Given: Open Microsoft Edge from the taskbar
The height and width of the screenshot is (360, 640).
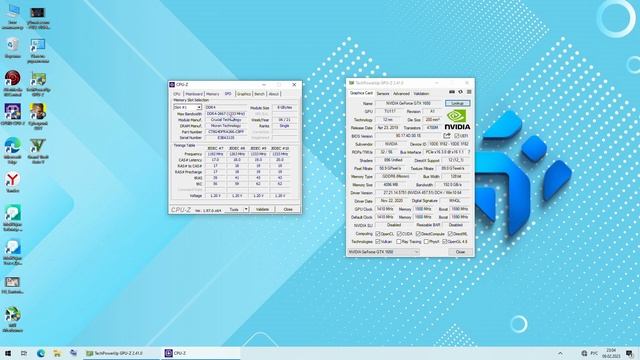Looking at the screenshot, I should (x=41, y=353).
